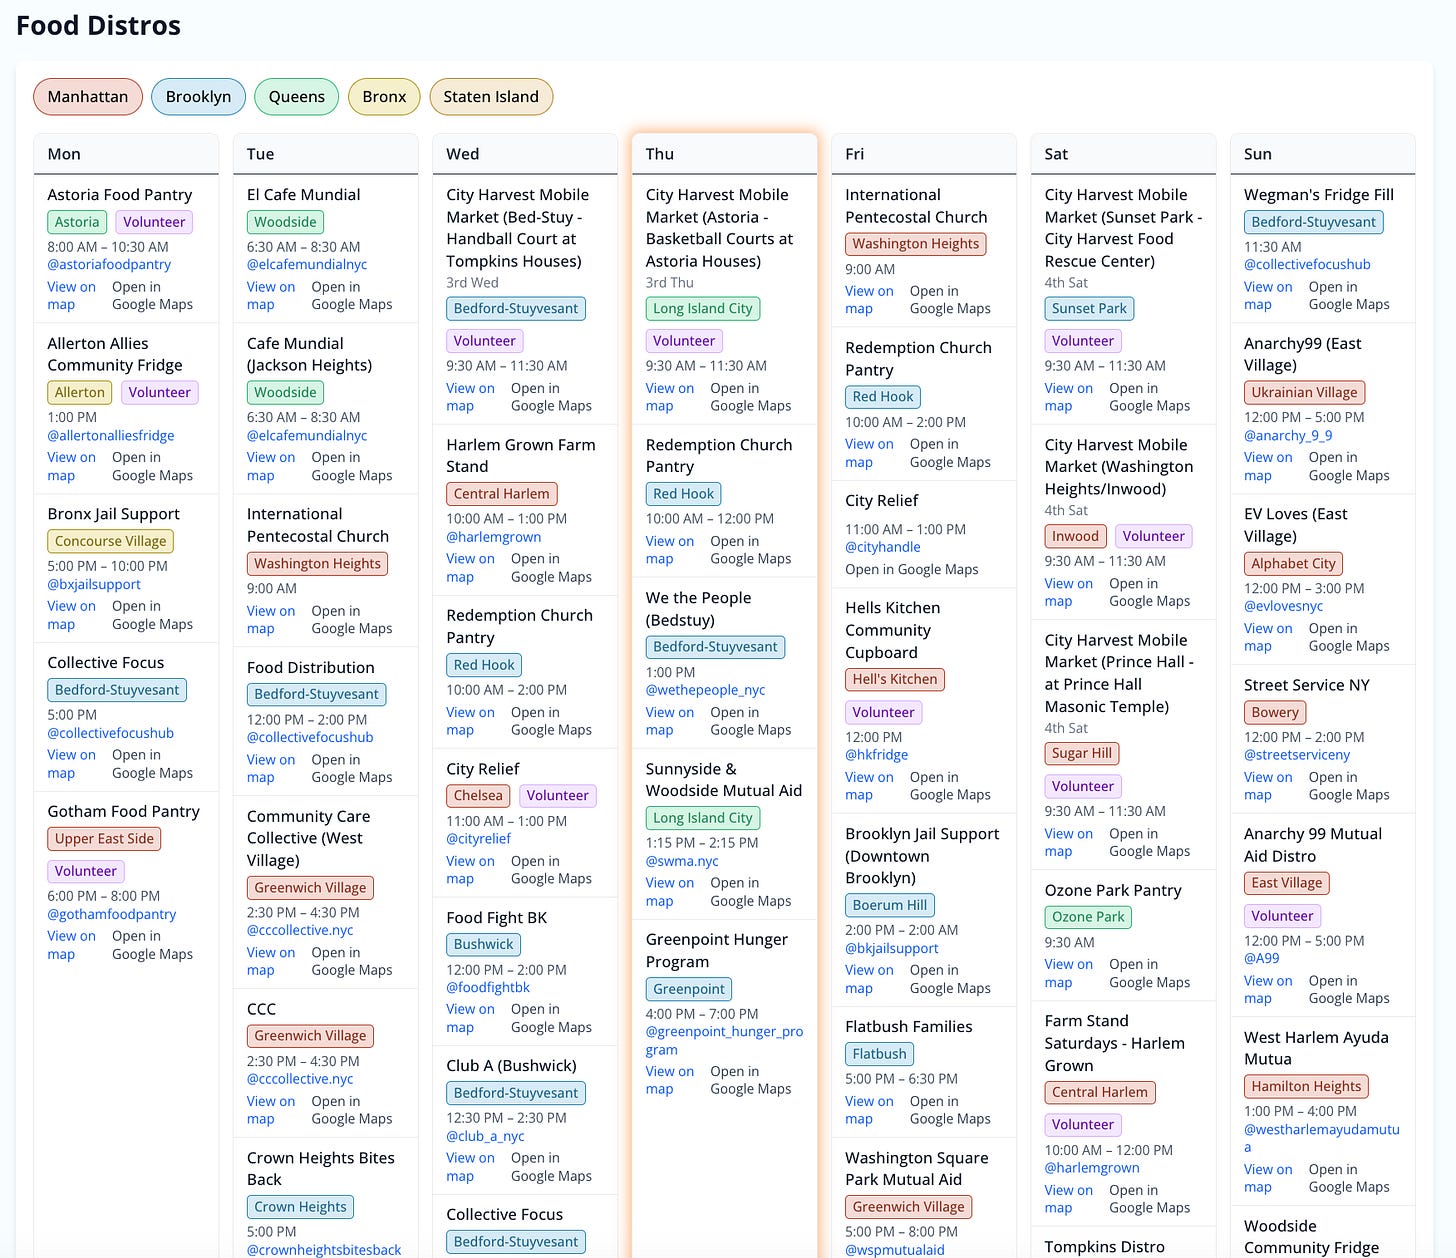Toggle the Bronx borough filter
1456x1258 pixels.
click(x=384, y=97)
